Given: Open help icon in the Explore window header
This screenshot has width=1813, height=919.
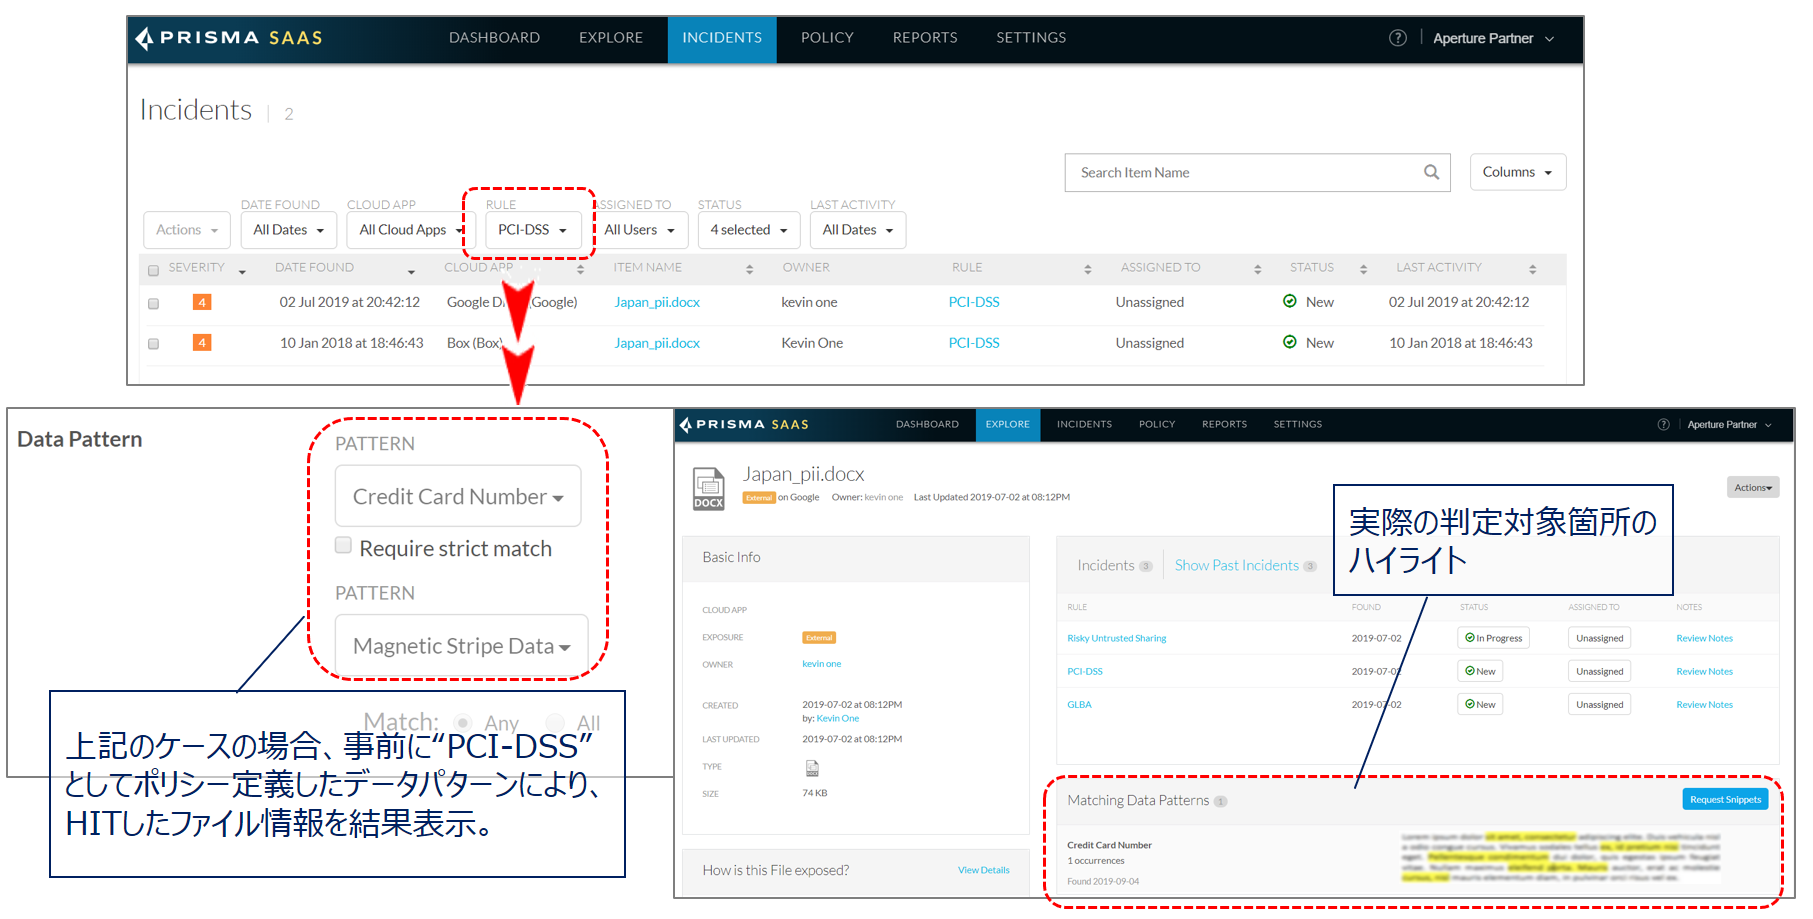Looking at the screenshot, I should [1663, 424].
